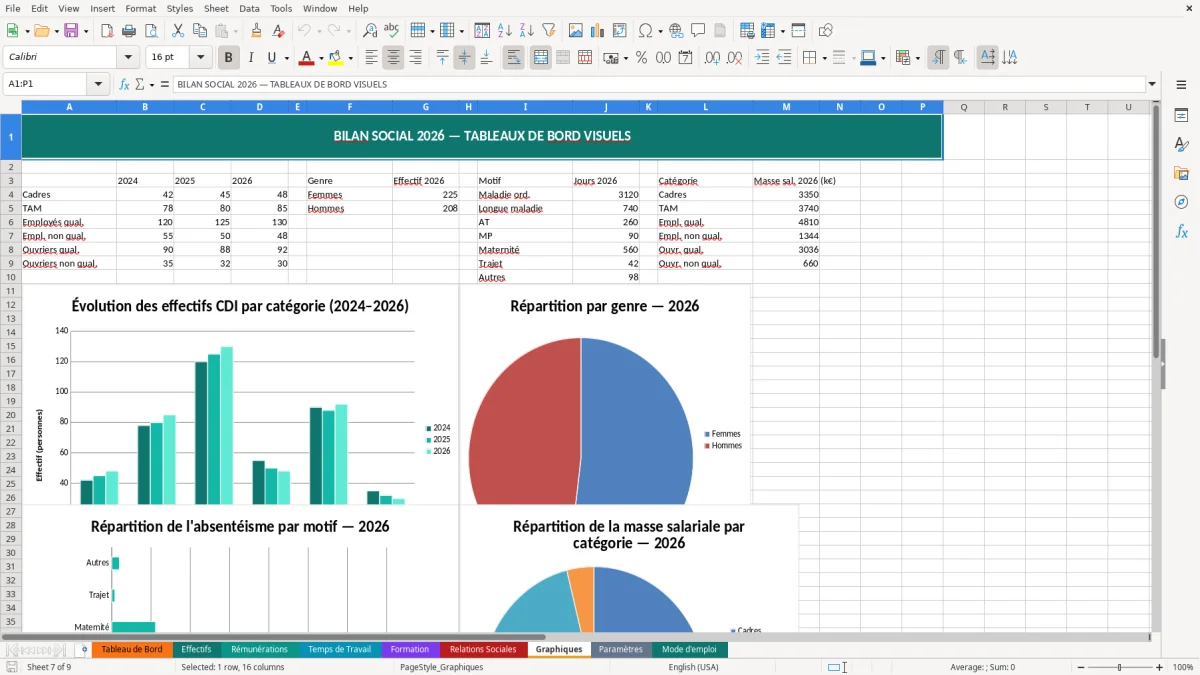Click the Copy icon

pyautogui.click(x=199, y=31)
